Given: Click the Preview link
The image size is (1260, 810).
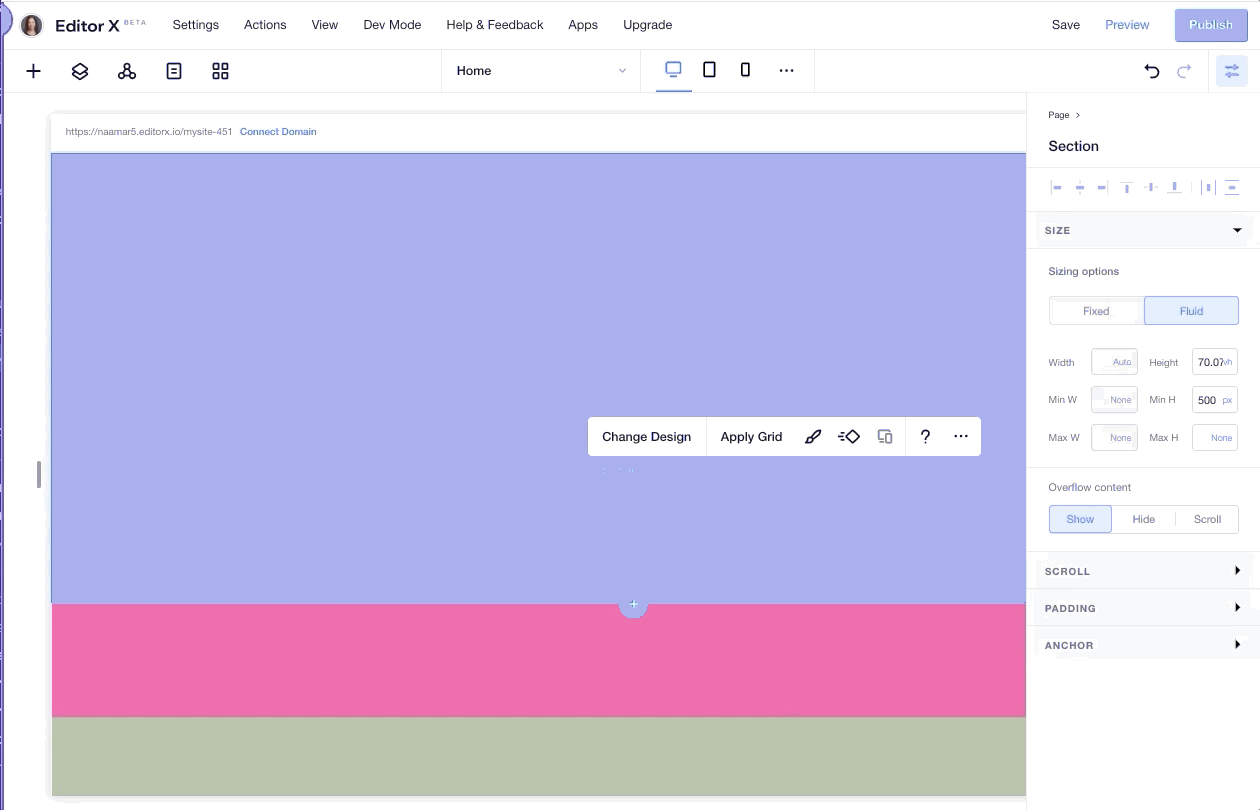Looking at the screenshot, I should click(1127, 25).
